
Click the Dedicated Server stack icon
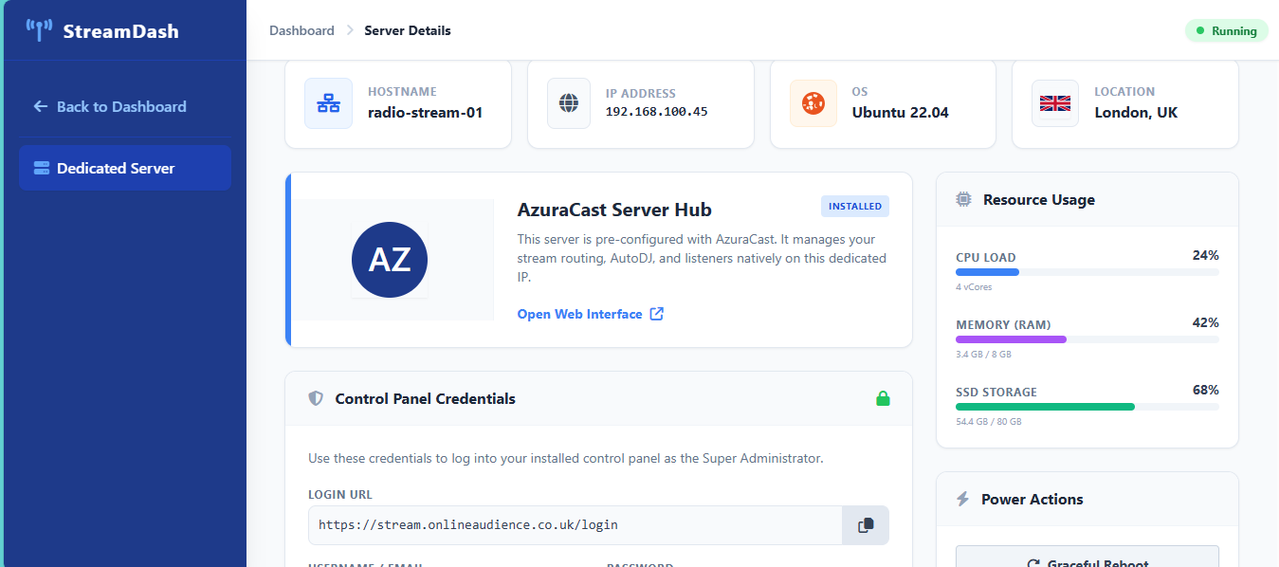41,168
